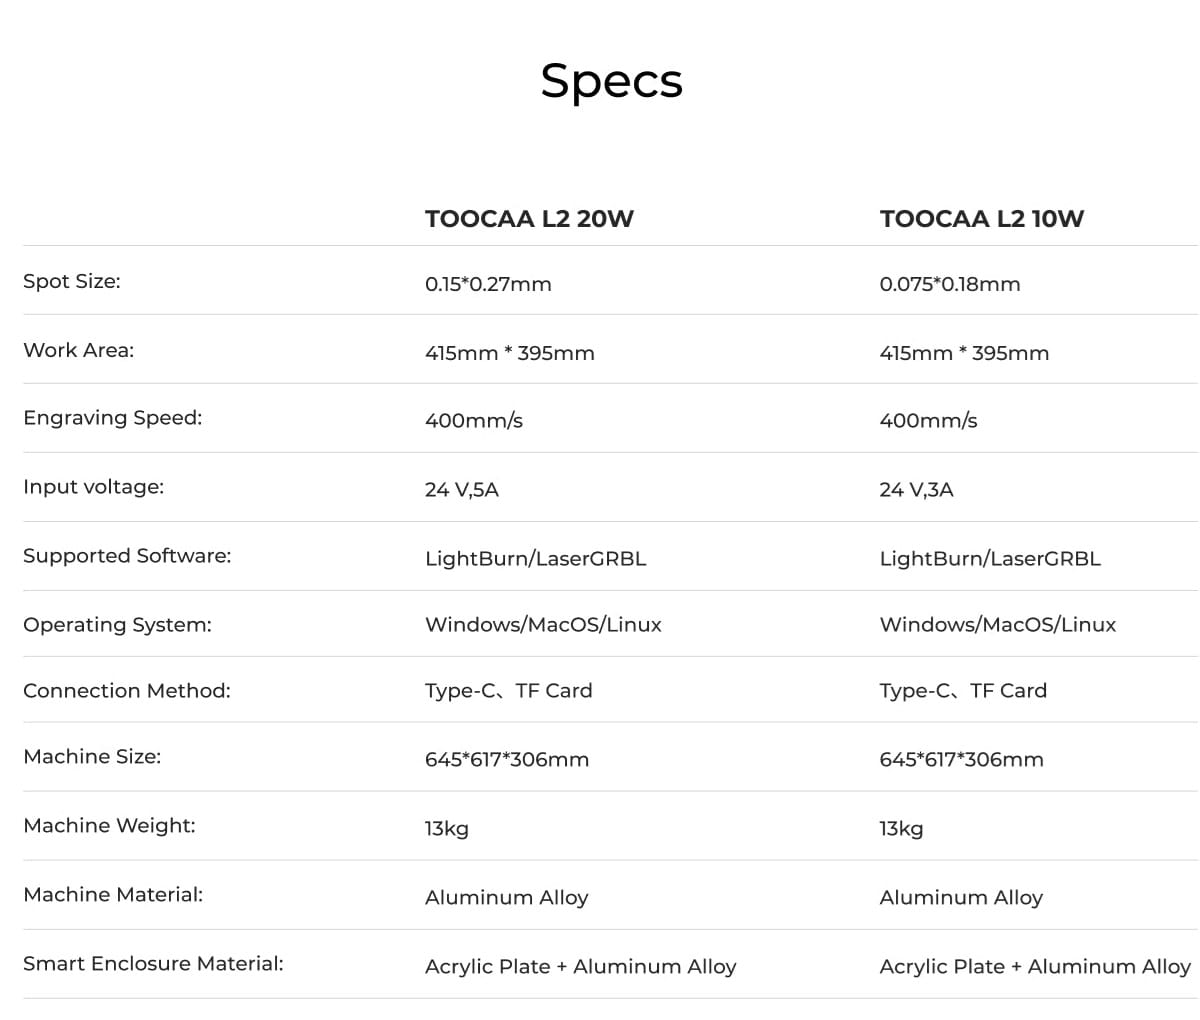Click the Work Area row label
The width and height of the screenshot is (1200, 1020).
78,350
